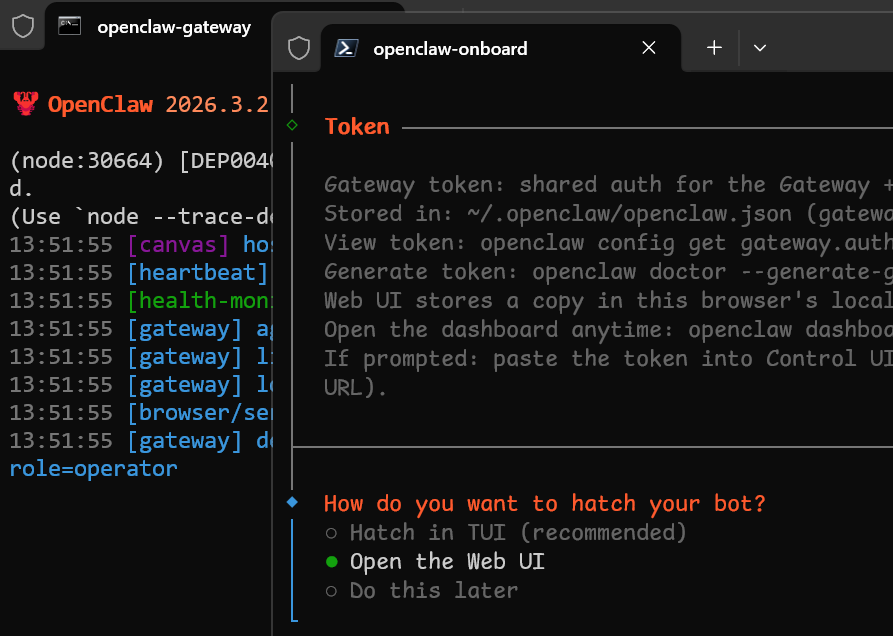
Task: Click the OpenClaw lobster logo
Action: click(x=25, y=104)
